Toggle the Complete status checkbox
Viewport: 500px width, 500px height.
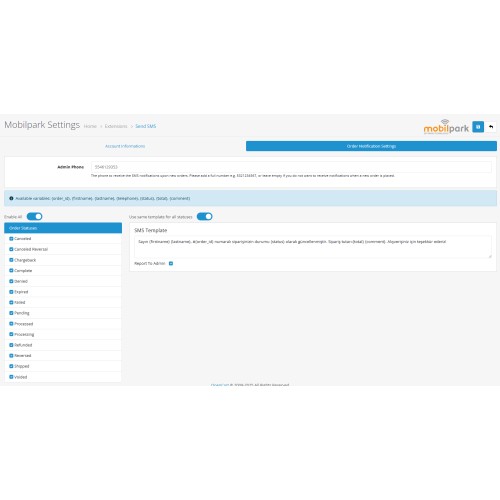pyautogui.click(x=11, y=271)
